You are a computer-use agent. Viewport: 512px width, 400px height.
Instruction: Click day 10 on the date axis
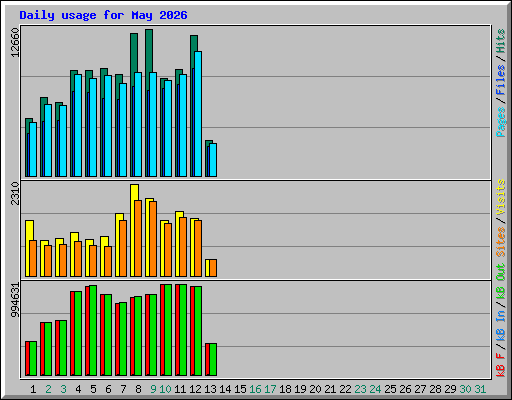(x=165, y=389)
